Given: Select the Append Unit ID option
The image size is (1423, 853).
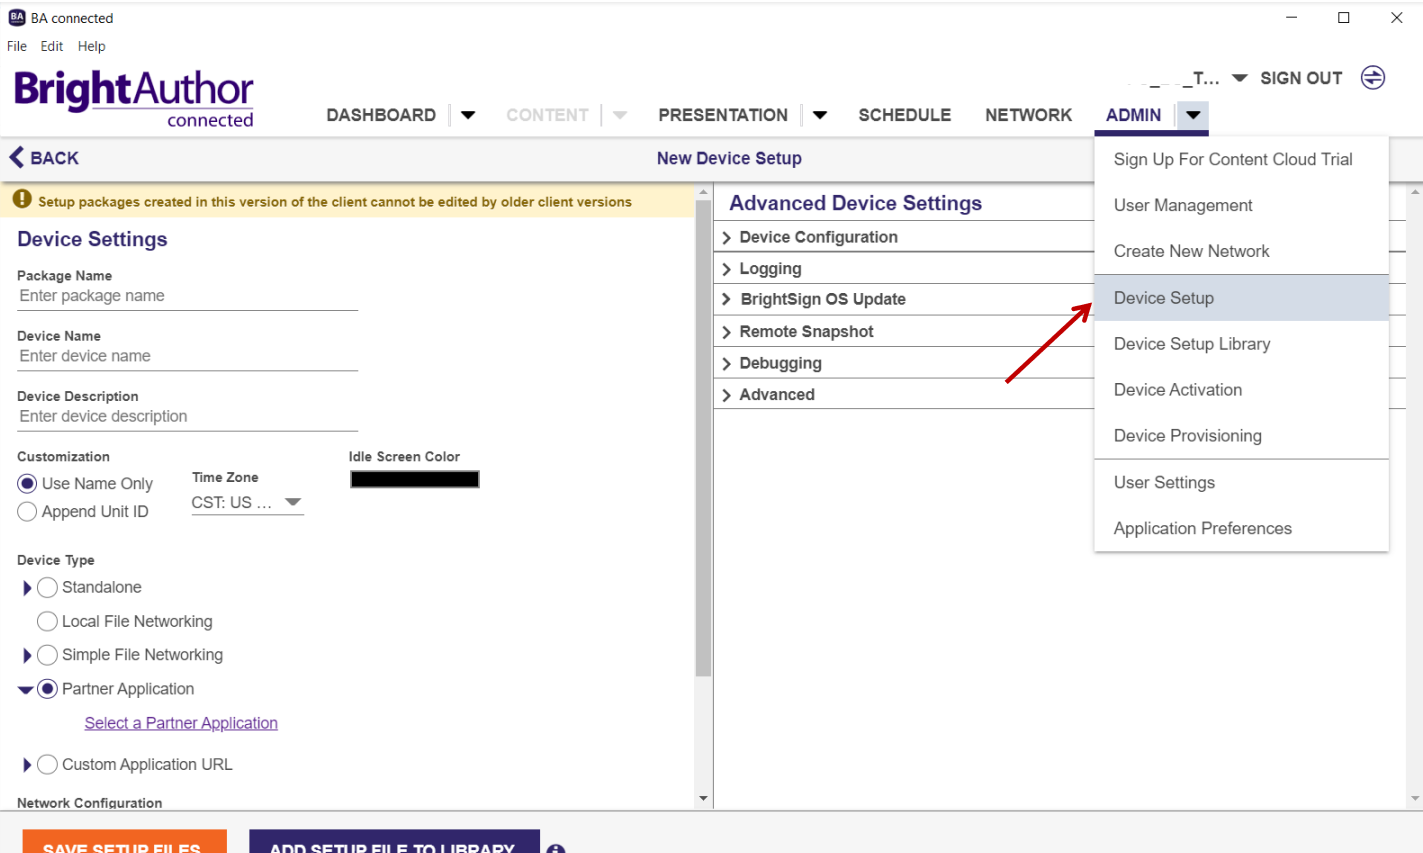Looking at the screenshot, I should tap(28, 512).
